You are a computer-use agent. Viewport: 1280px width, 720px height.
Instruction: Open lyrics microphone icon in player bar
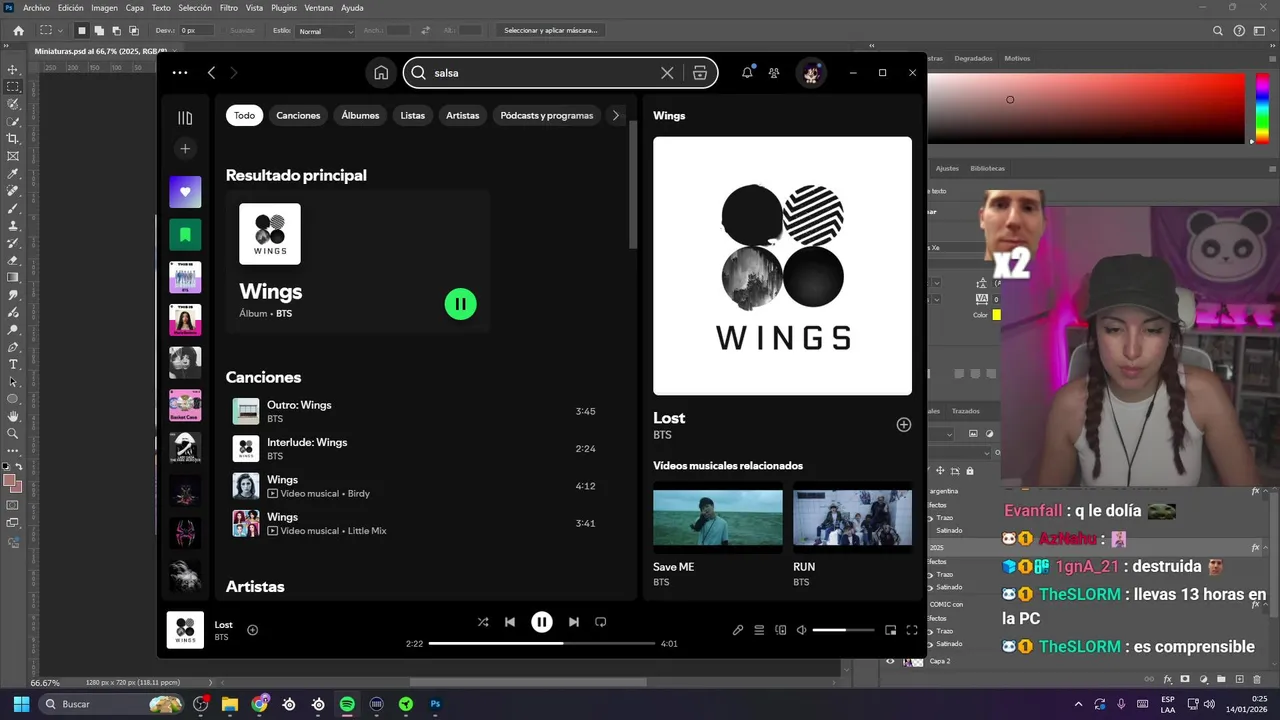click(x=738, y=630)
